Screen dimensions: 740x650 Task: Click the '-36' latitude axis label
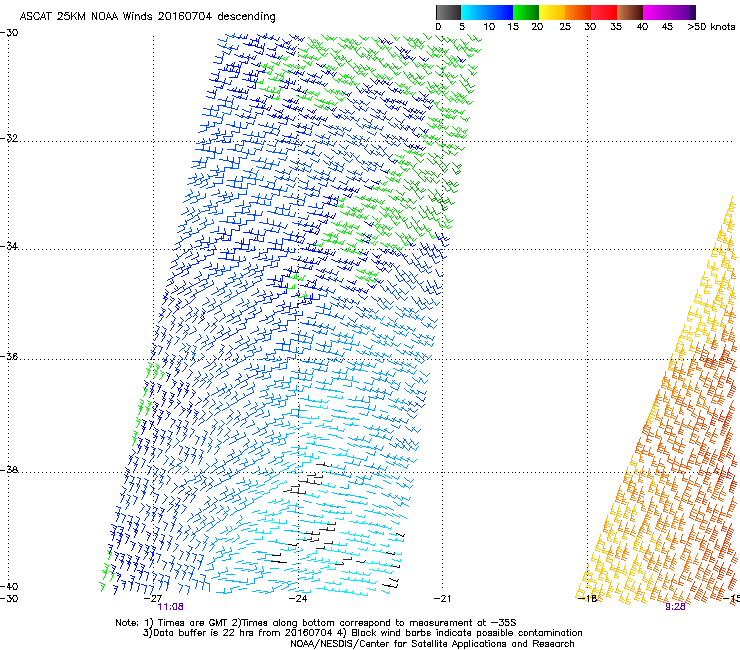pos(9,356)
